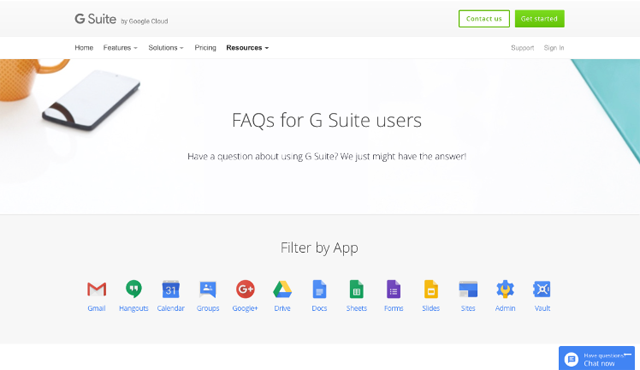
Task: Filter FAQs by the Gmail icon
Action: 97,289
